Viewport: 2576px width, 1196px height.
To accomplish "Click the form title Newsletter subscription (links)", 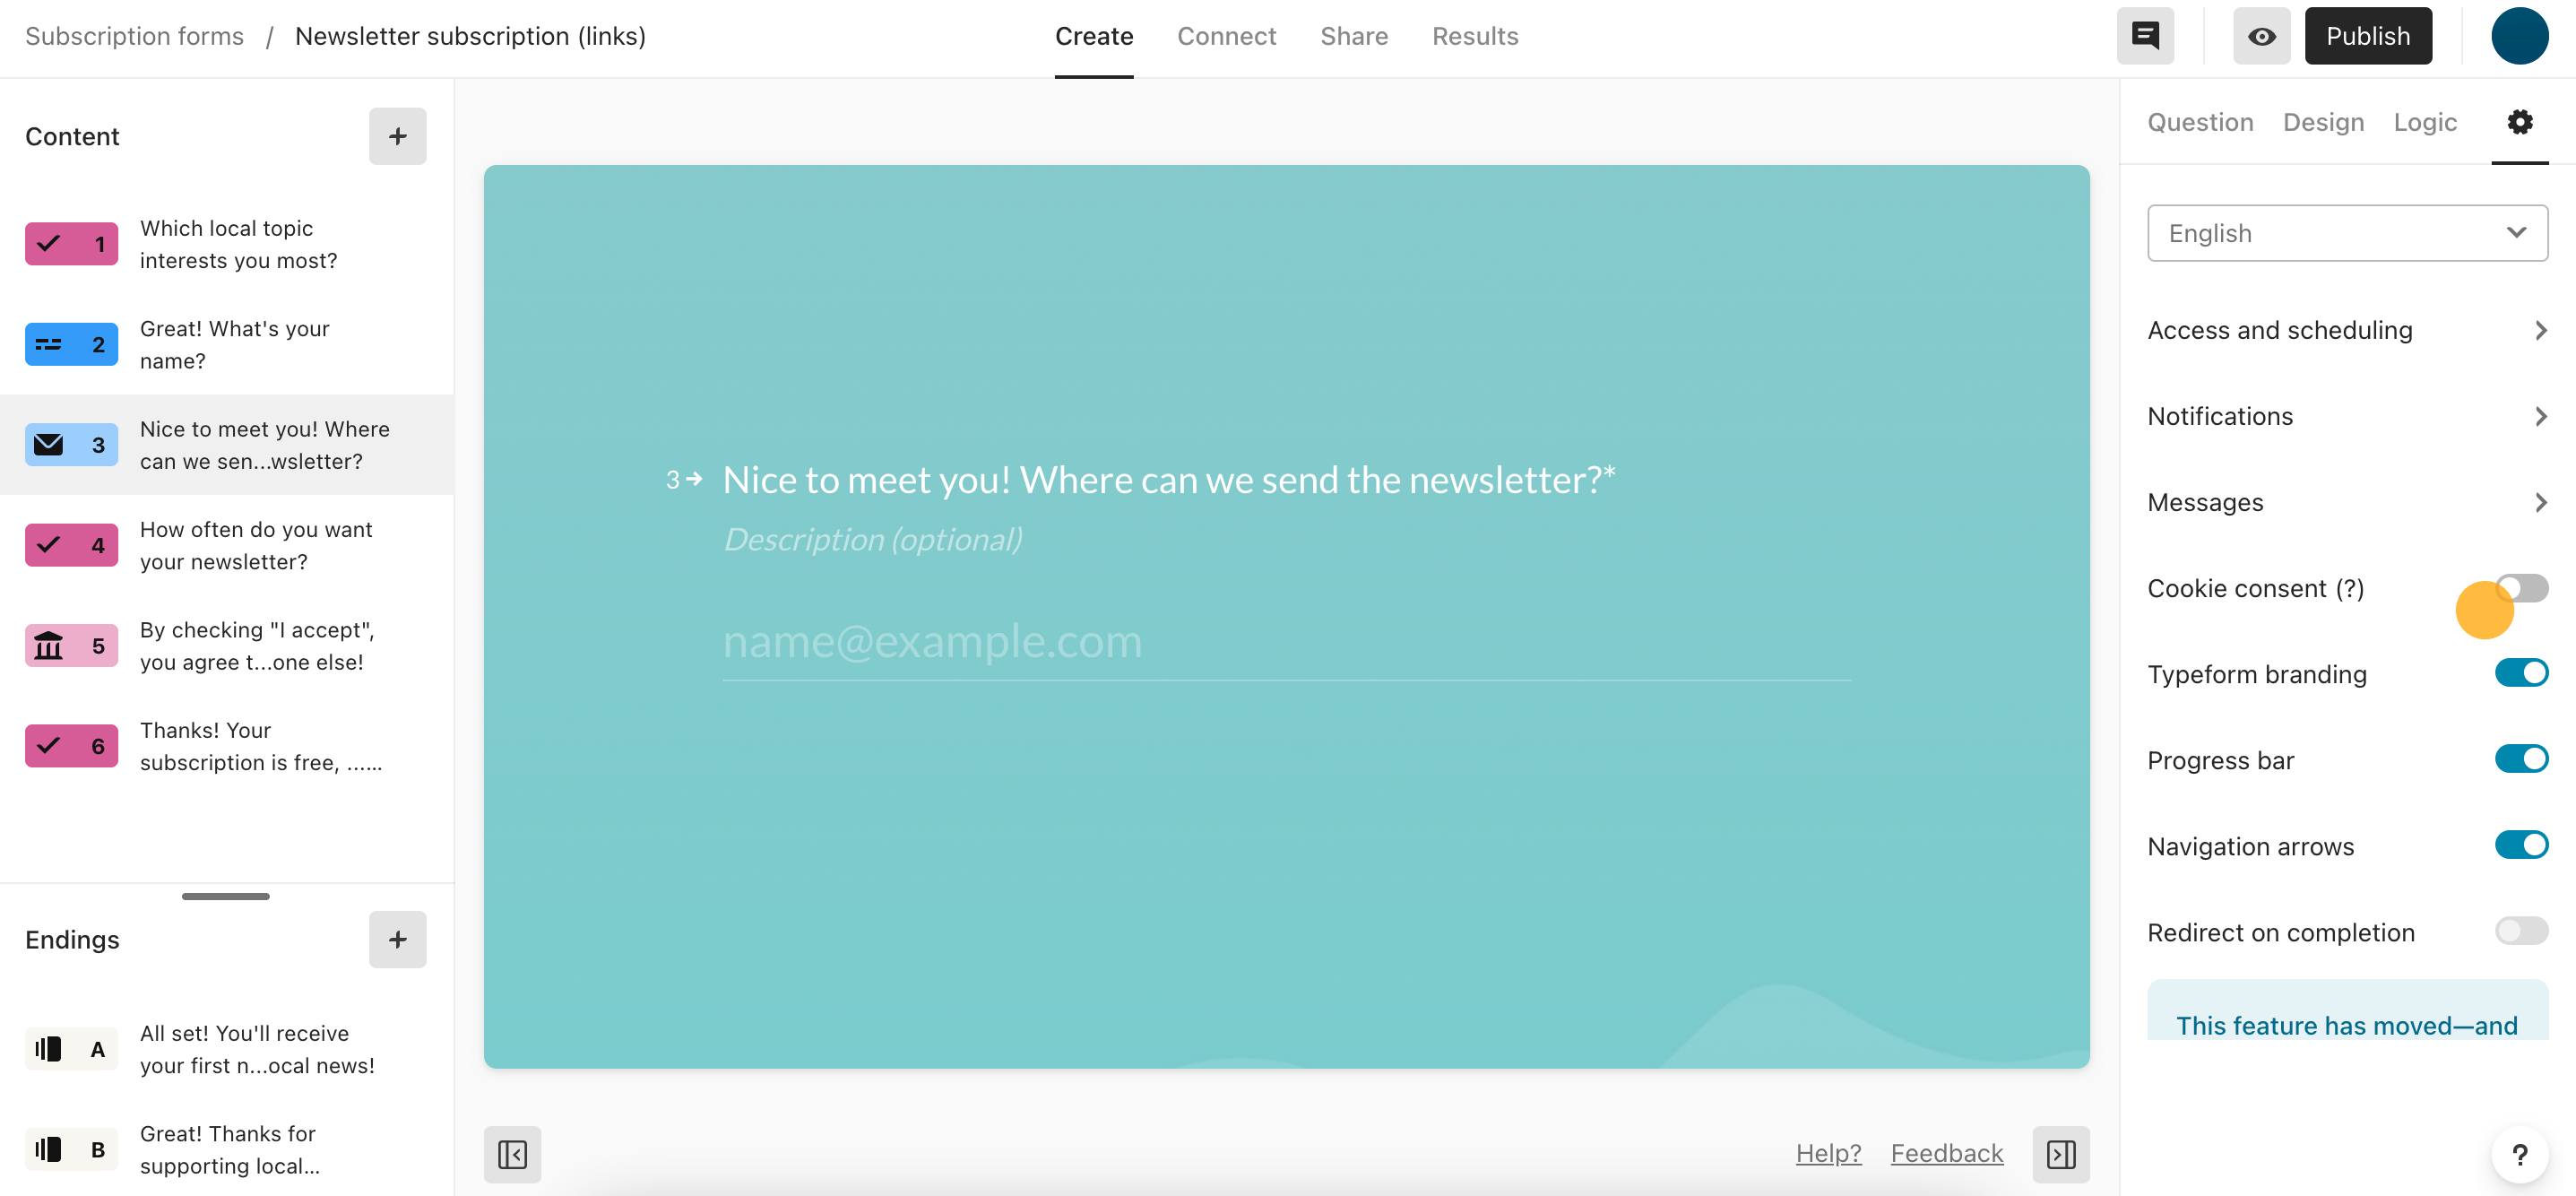I will [470, 36].
